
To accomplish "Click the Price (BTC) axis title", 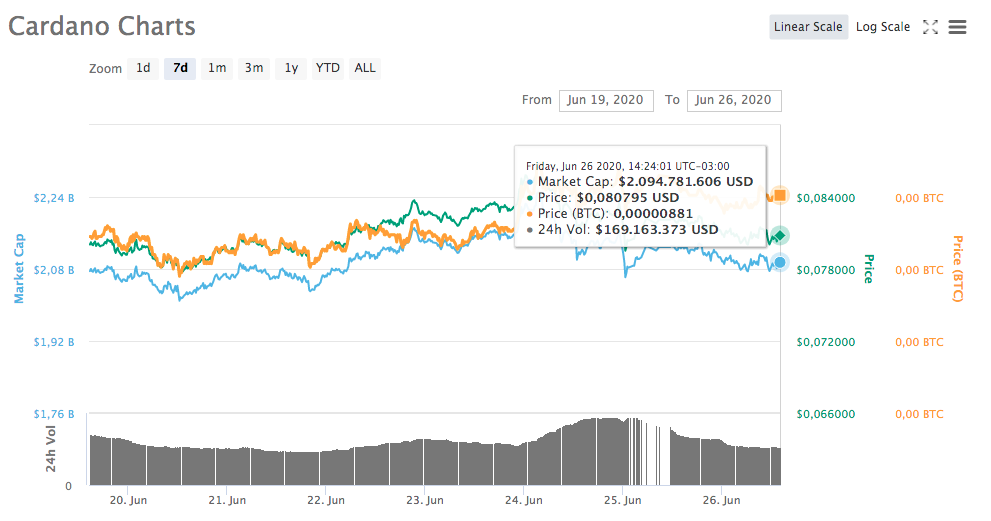I will click(958, 269).
